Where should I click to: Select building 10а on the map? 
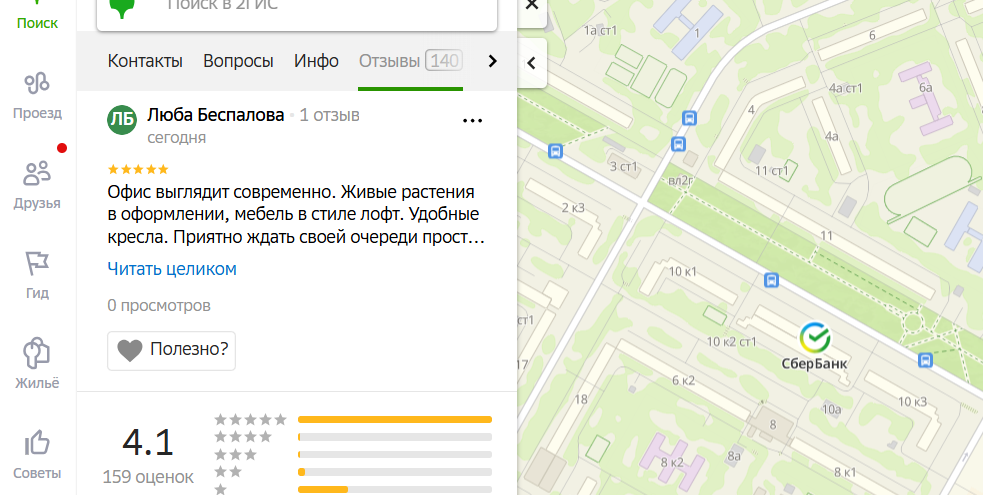pos(831,410)
